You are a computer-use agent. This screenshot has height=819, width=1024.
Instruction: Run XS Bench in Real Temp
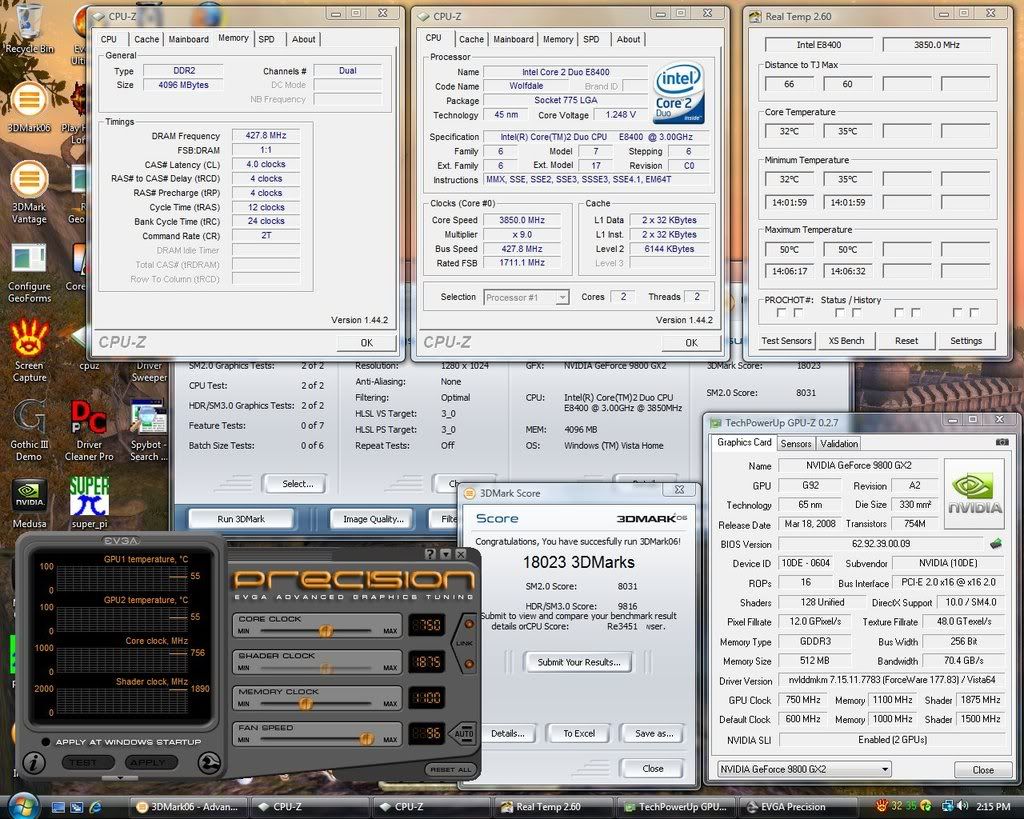pyautogui.click(x=846, y=341)
